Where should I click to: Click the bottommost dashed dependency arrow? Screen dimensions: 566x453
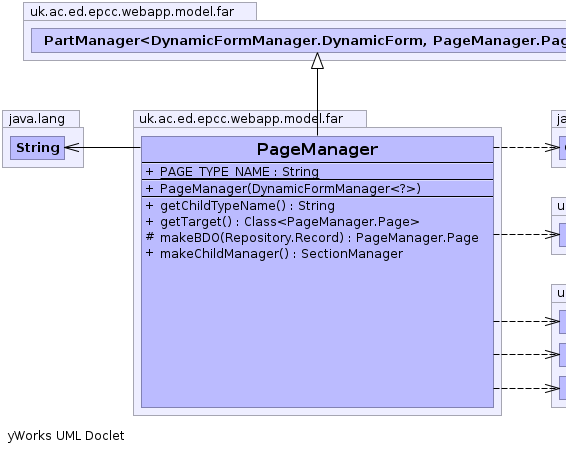click(x=526, y=388)
